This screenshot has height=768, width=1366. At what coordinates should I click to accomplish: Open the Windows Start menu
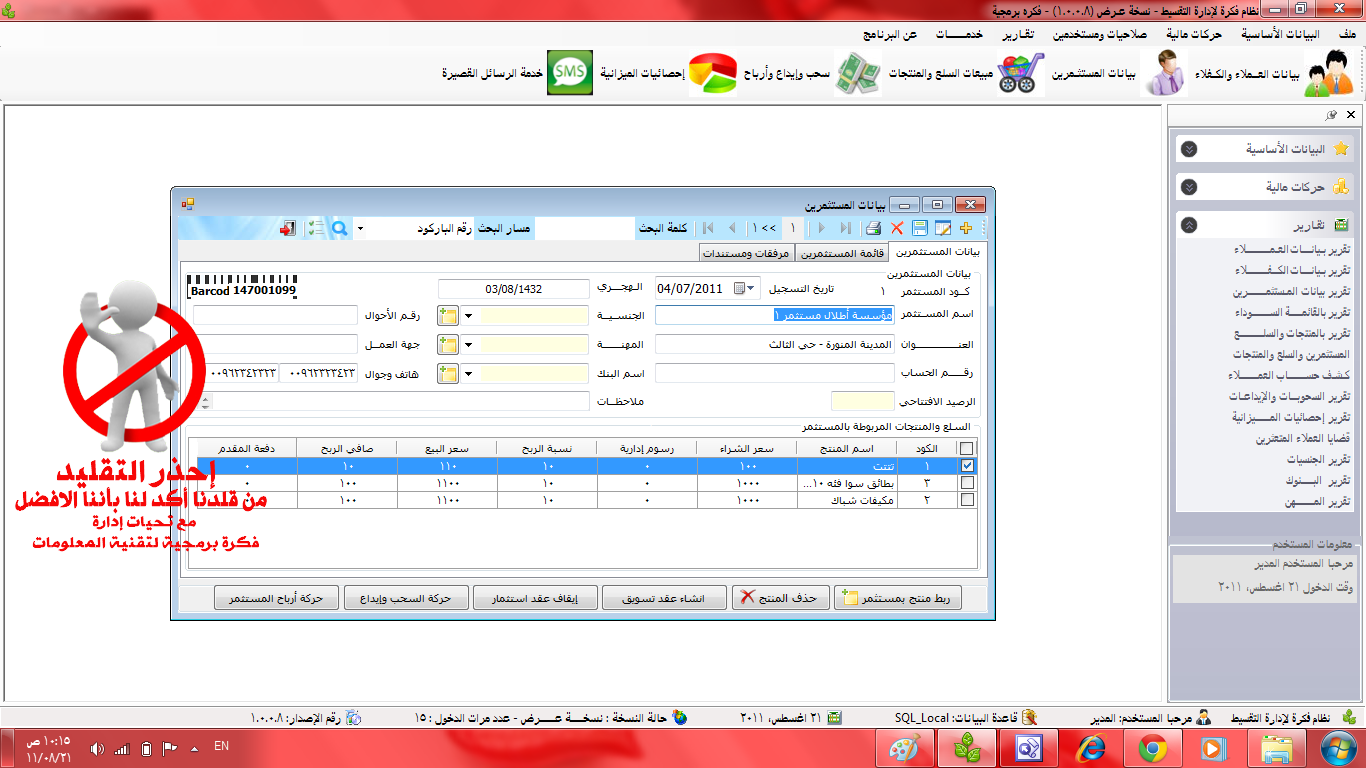coord(1338,748)
